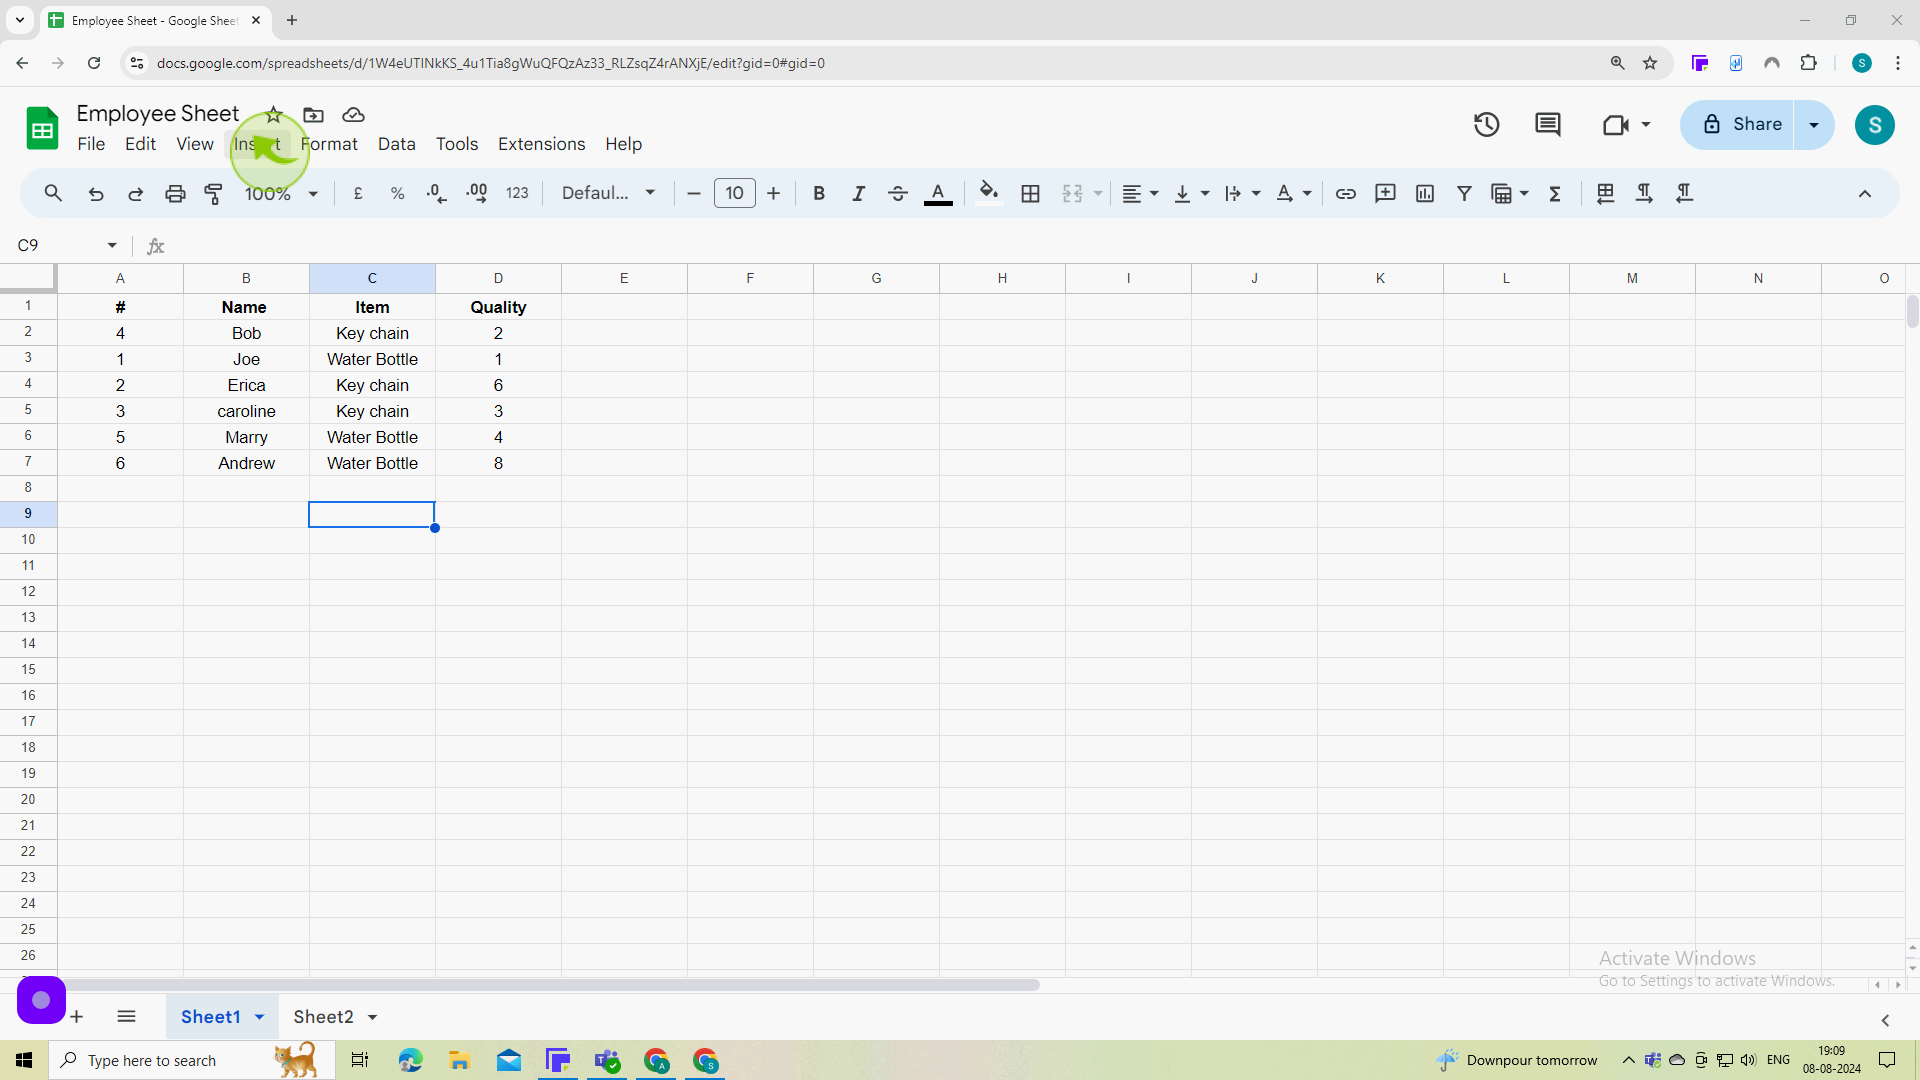1920x1080 pixels.
Task: Open the Insert menu
Action: tap(257, 144)
